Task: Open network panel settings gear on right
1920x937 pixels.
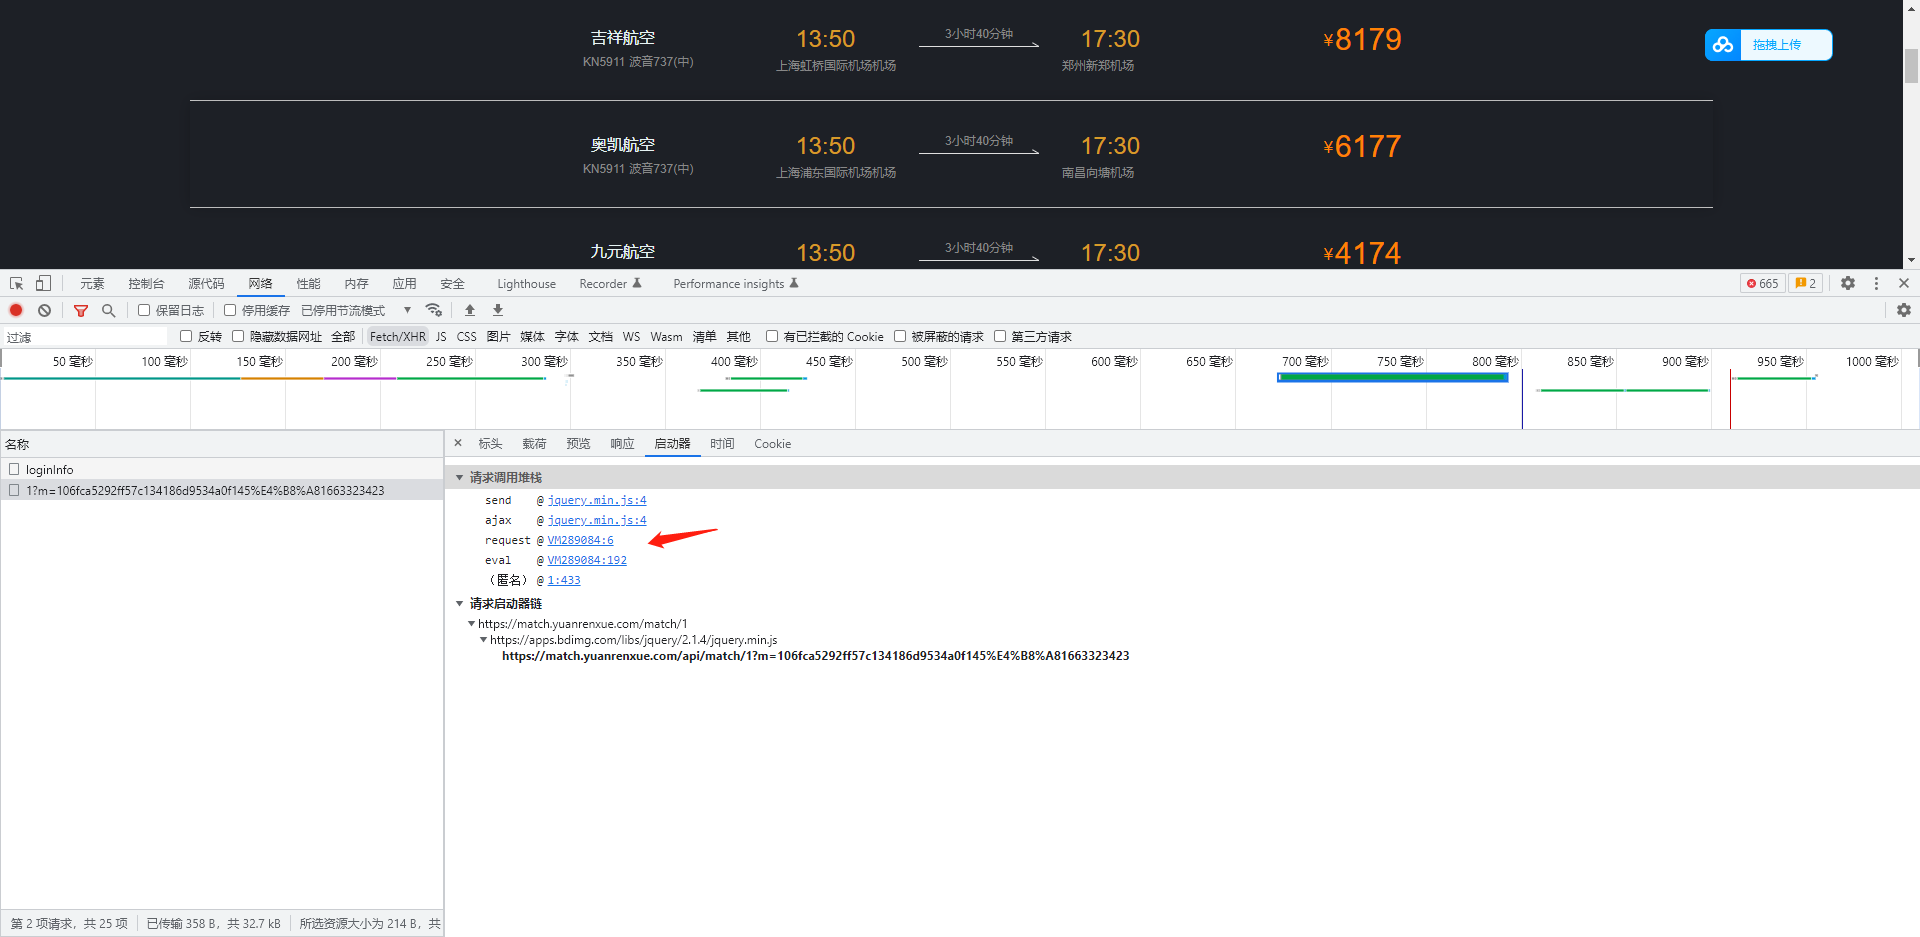Action: (x=1904, y=310)
